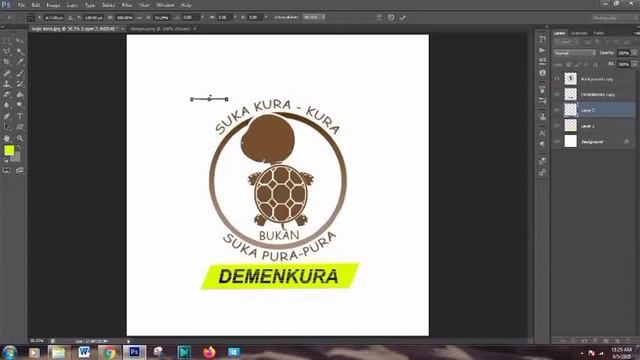Hide the Background layer
The width and height of the screenshot is (640, 360).
557,141
